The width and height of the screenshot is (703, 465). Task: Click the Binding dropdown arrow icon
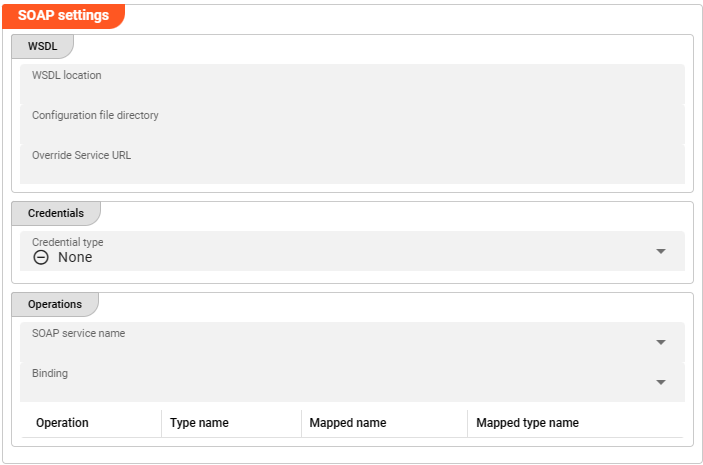(x=661, y=382)
